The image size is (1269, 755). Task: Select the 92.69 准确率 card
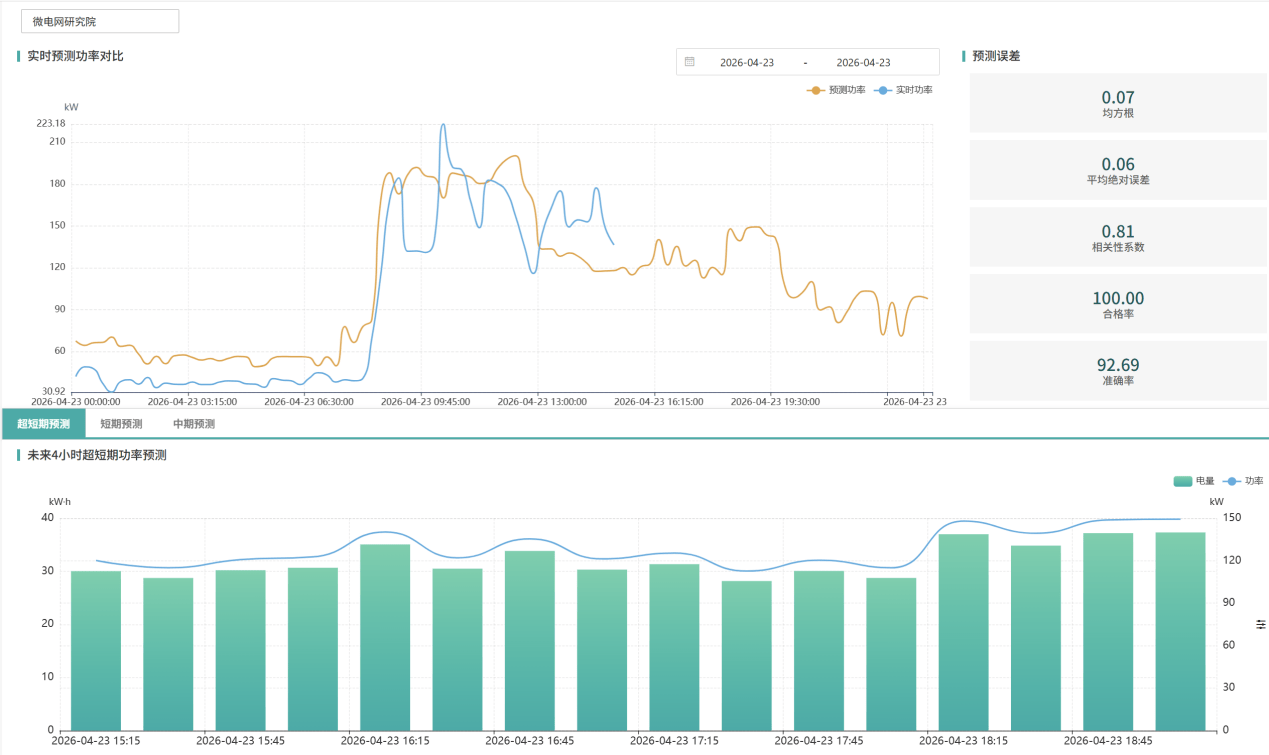[1118, 371]
